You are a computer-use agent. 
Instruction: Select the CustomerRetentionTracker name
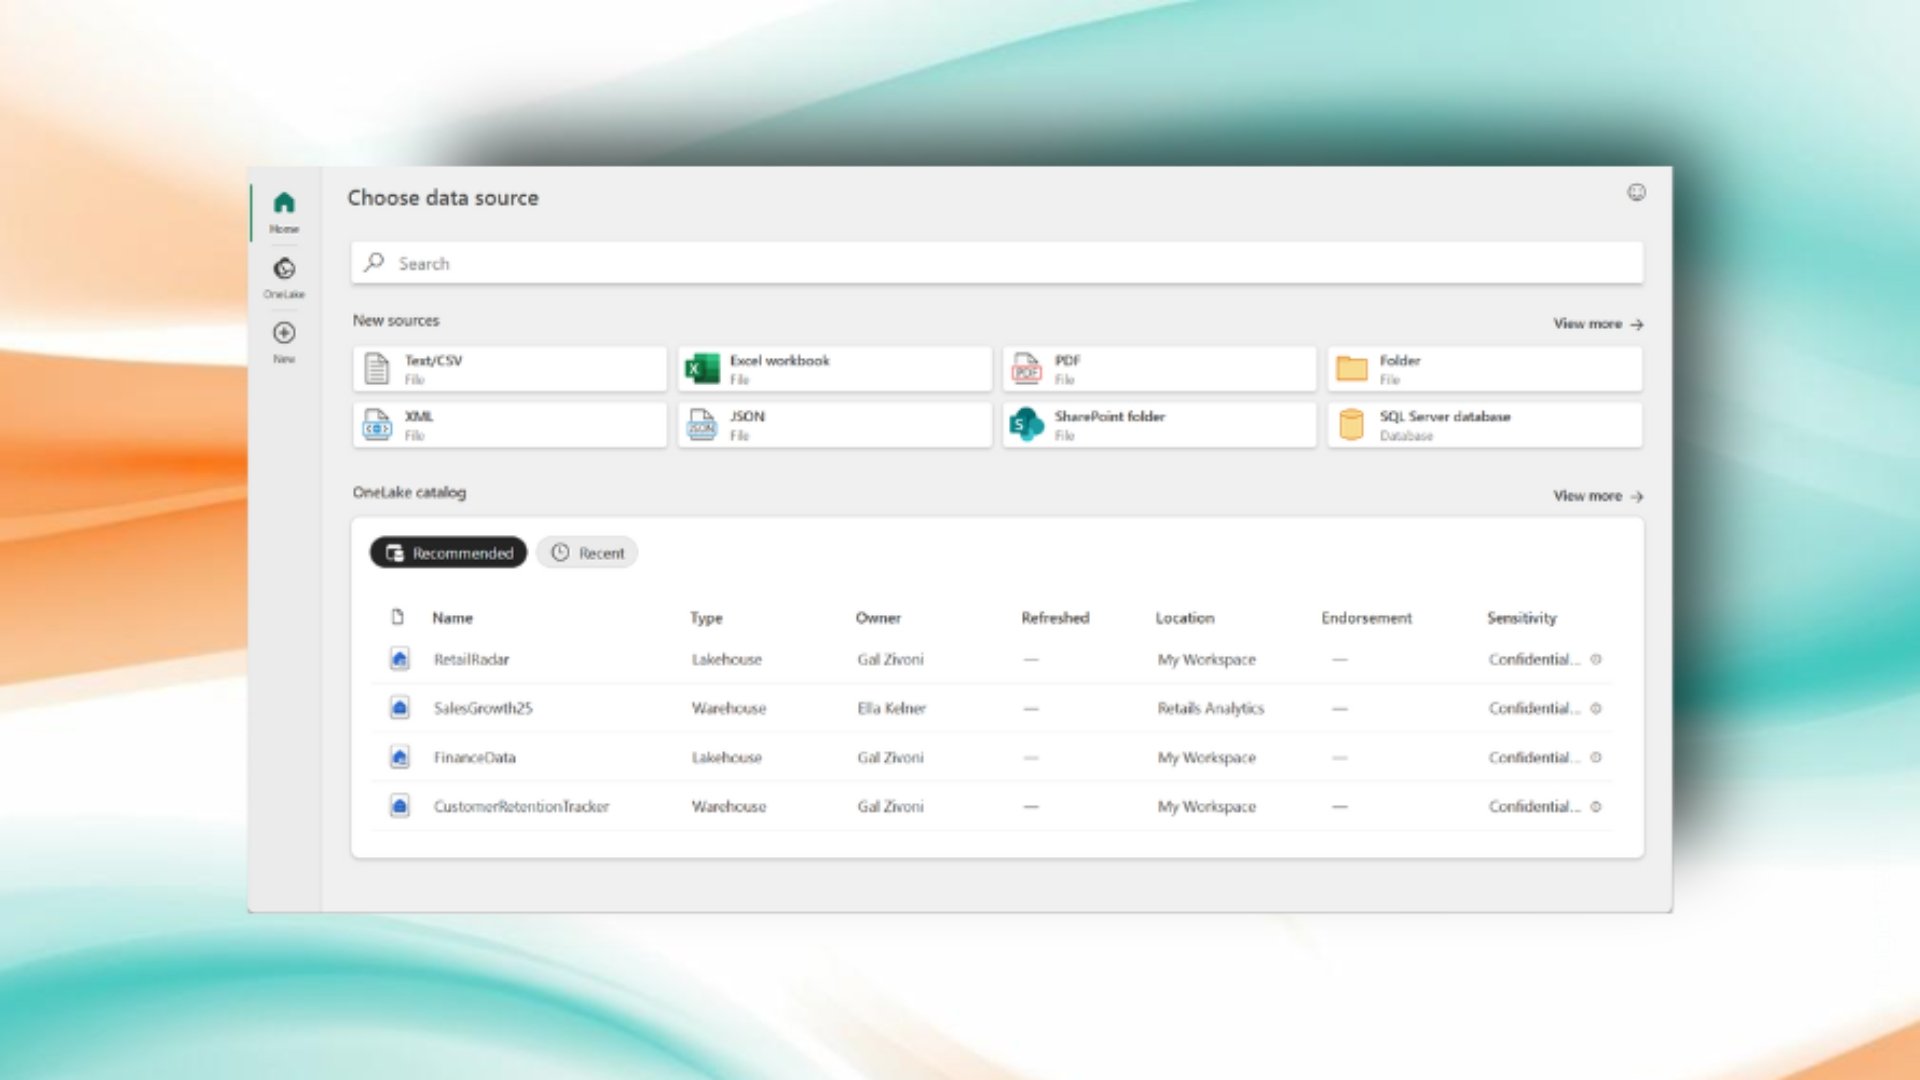tap(521, 806)
